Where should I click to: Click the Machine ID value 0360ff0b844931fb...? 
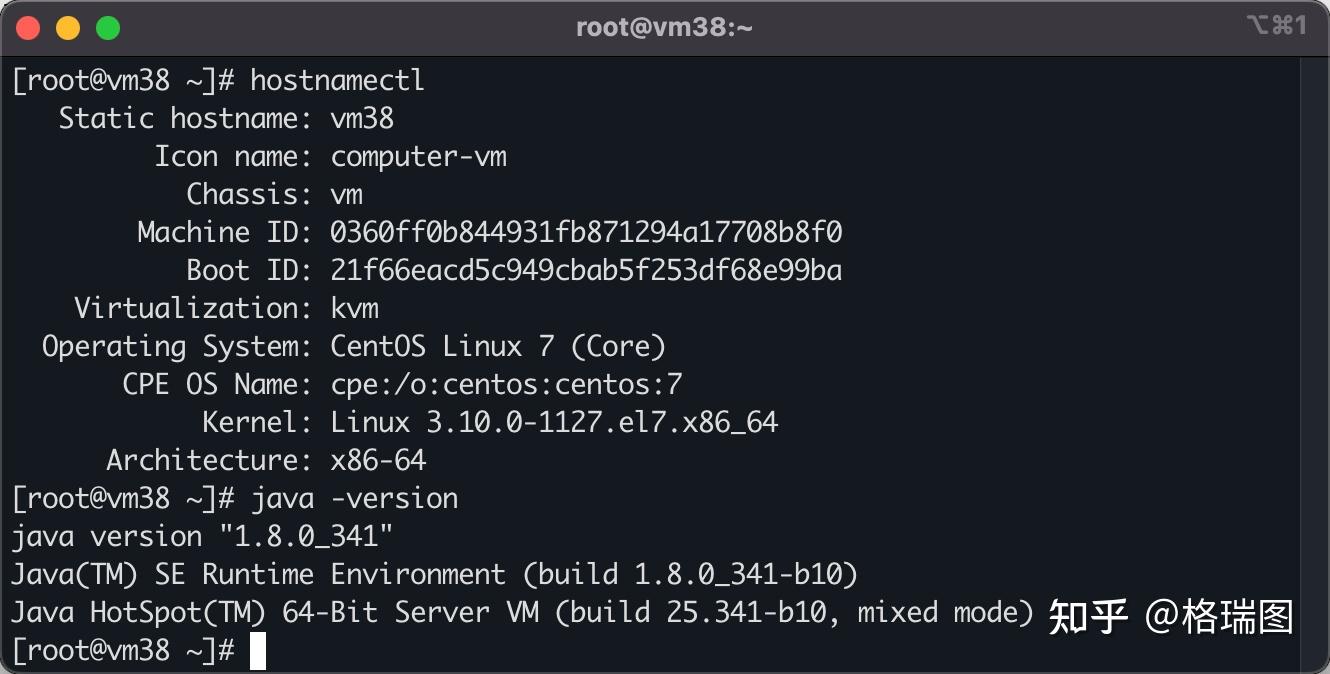pyautogui.click(x=586, y=232)
